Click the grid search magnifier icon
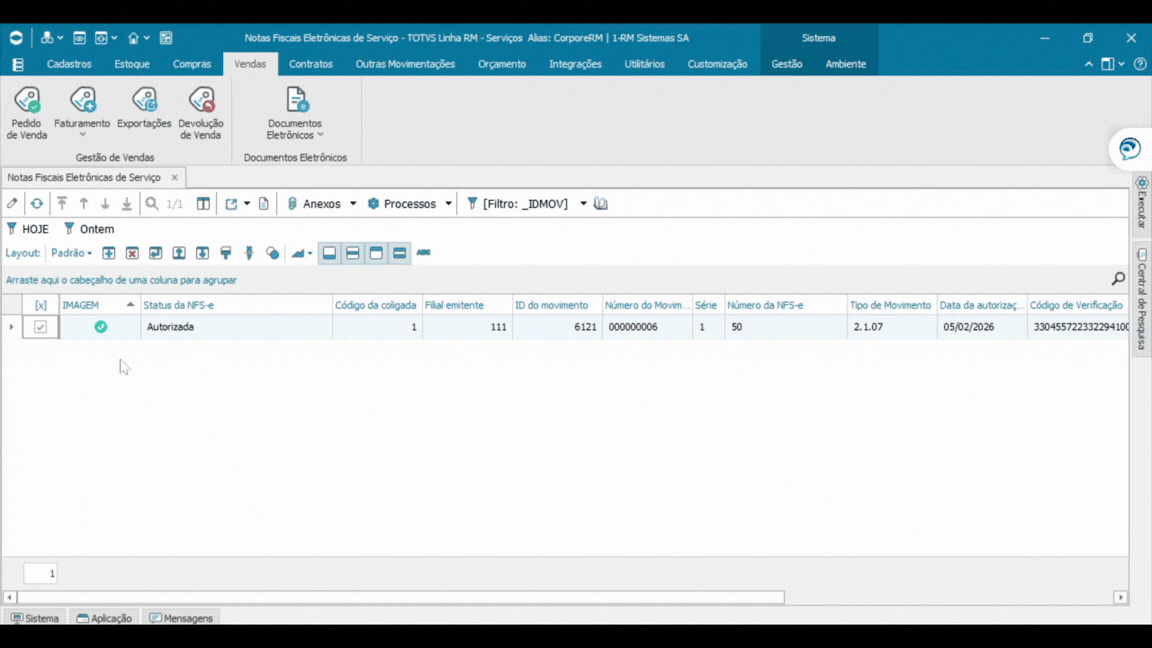The image size is (1152, 648). pos(1118,278)
